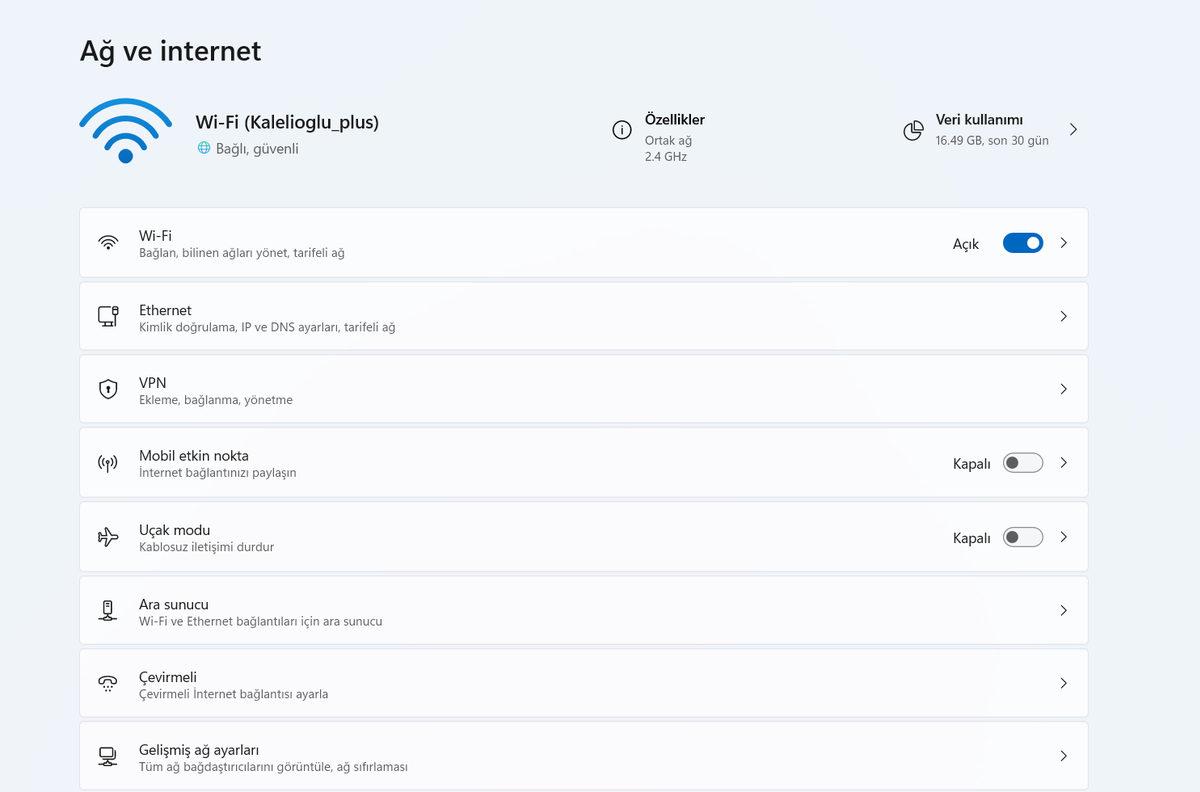Click the Ortak ağ 2.4 GHz info indicator
This screenshot has height=792, width=1200.
622,130
